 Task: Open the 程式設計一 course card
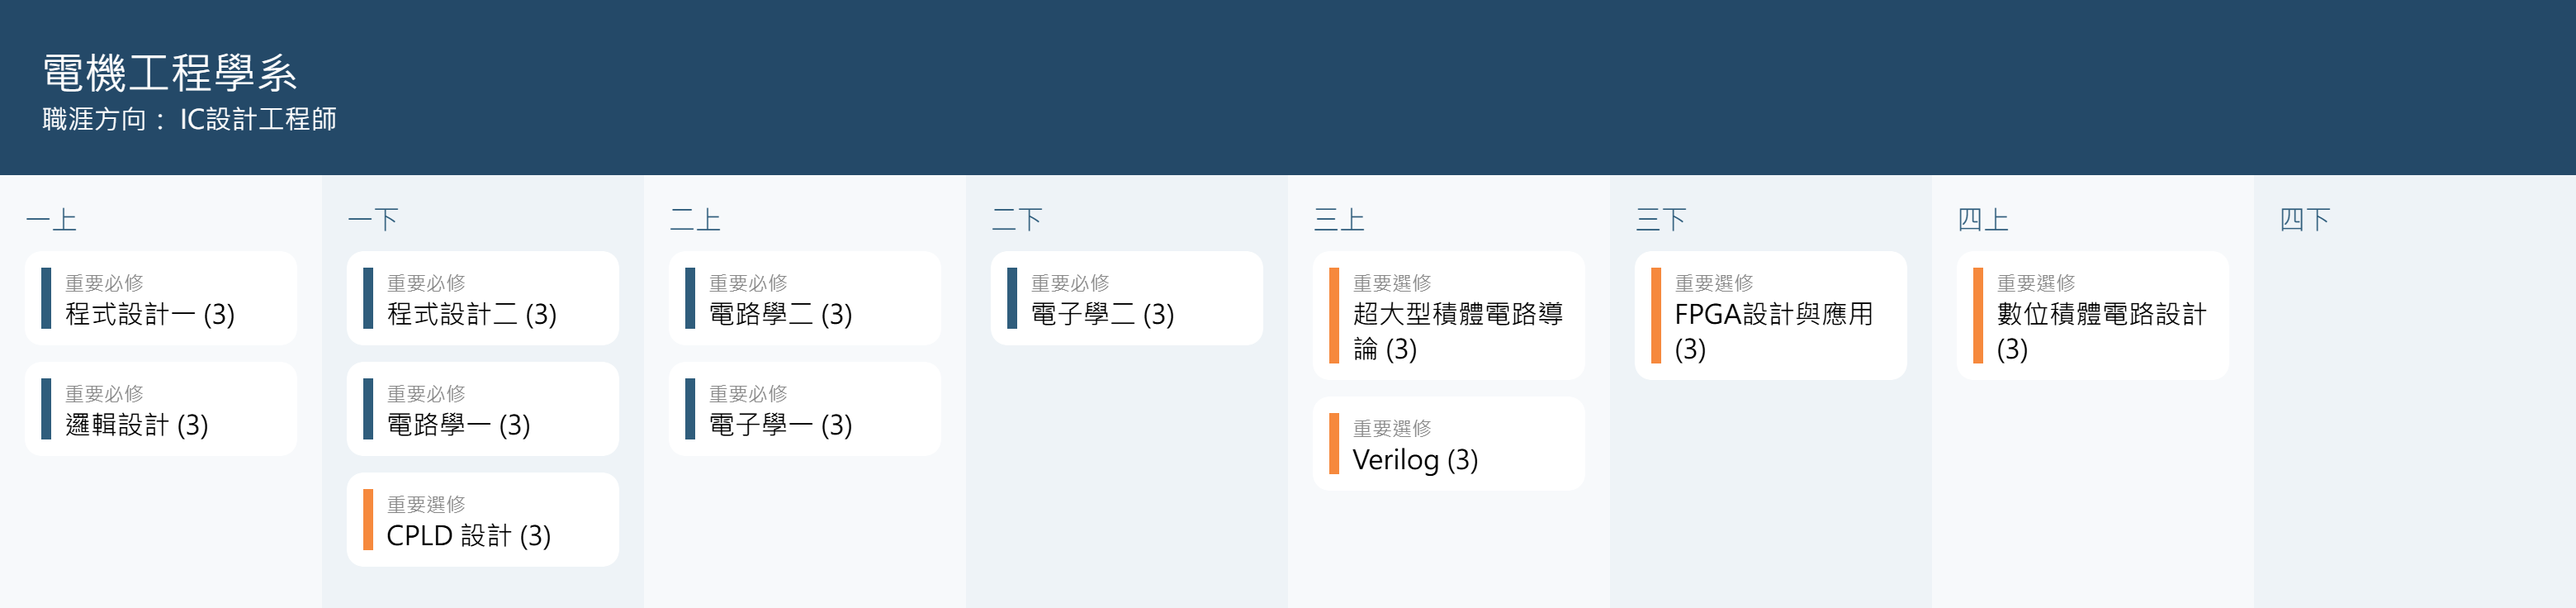160,299
